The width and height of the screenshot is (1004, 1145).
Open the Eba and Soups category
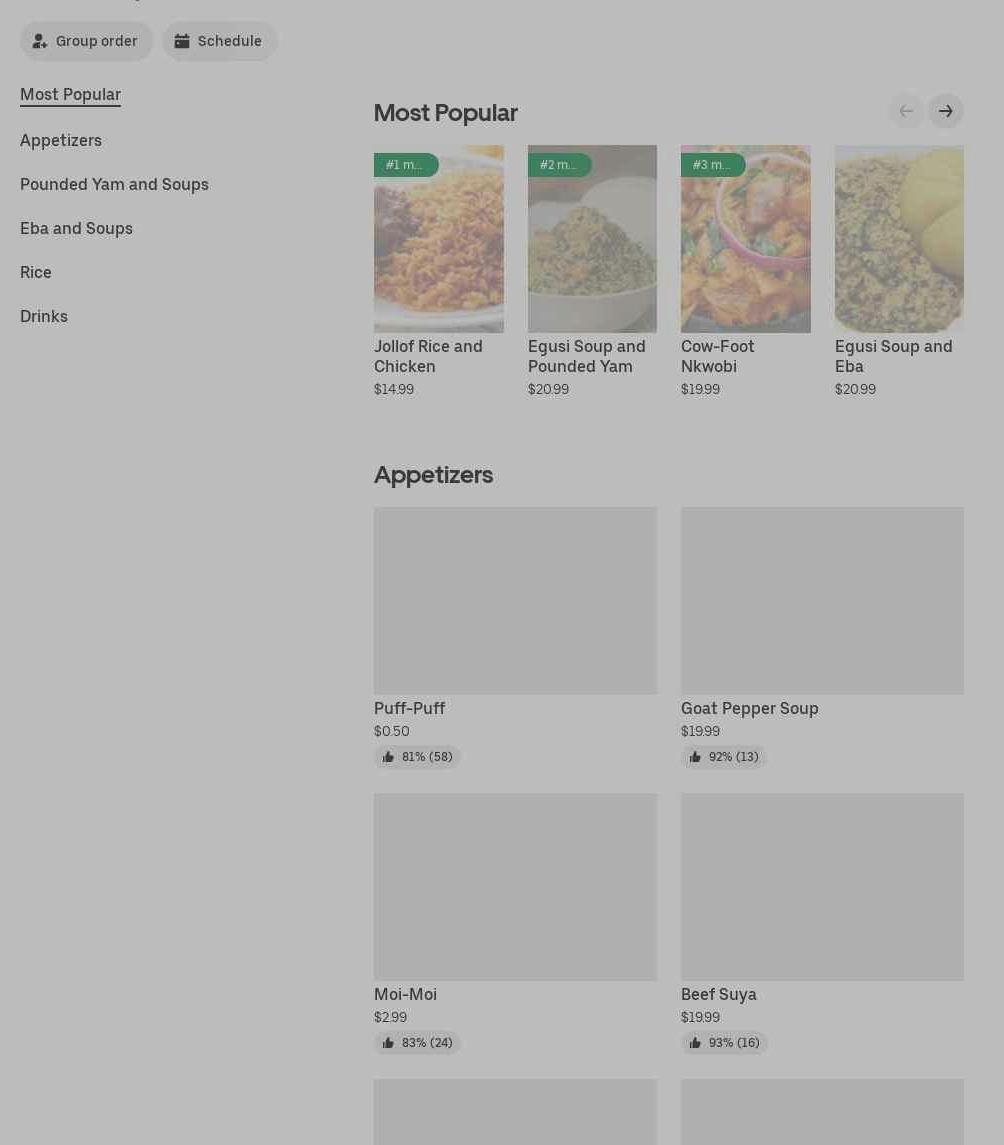[x=76, y=228]
